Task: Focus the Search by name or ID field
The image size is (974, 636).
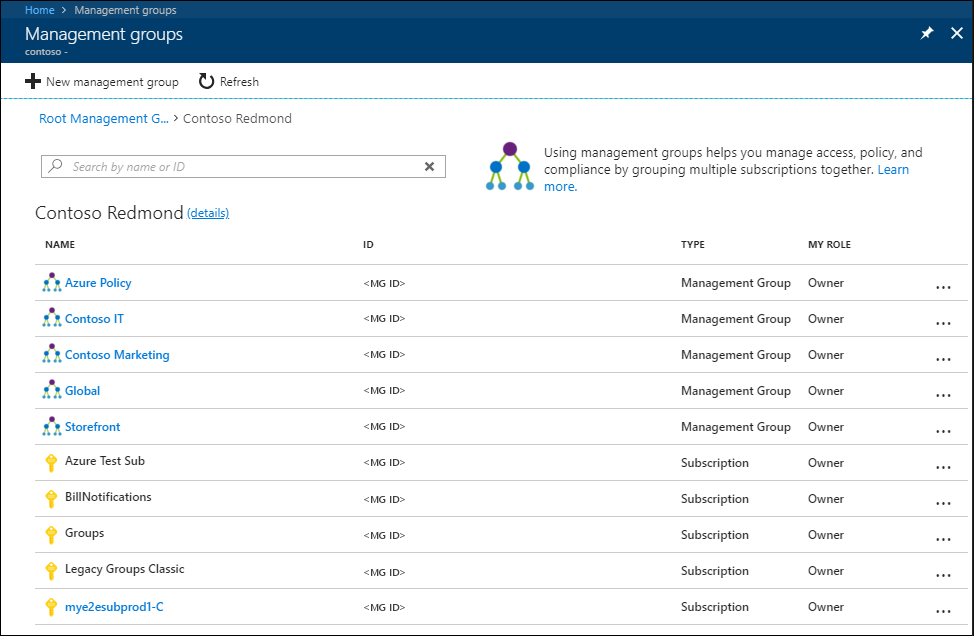Action: tap(243, 166)
